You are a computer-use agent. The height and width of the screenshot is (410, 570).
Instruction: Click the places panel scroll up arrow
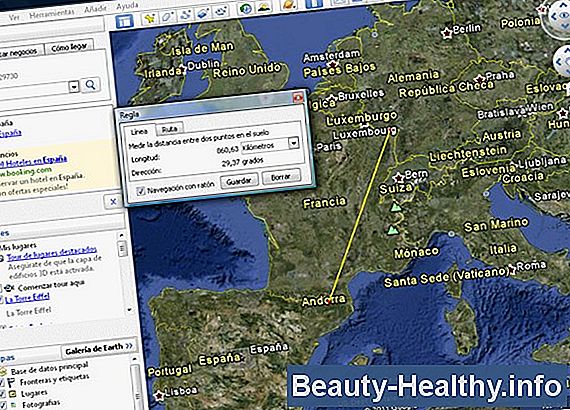[122, 236]
